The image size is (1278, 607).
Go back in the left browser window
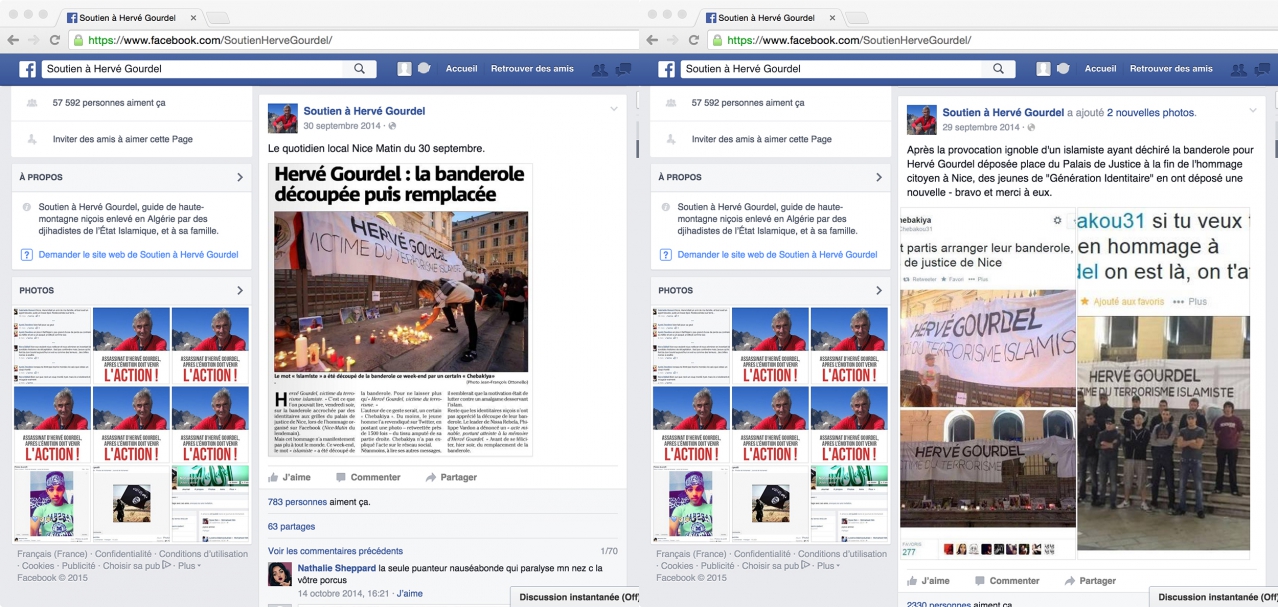tap(13, 40)
